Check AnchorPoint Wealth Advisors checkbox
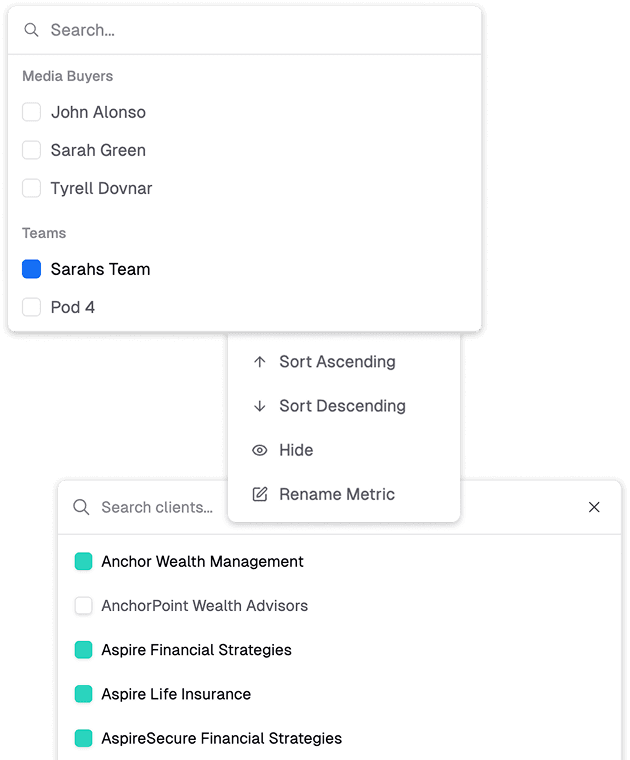Viewport: 630px width, 760px height. [84, 606]
